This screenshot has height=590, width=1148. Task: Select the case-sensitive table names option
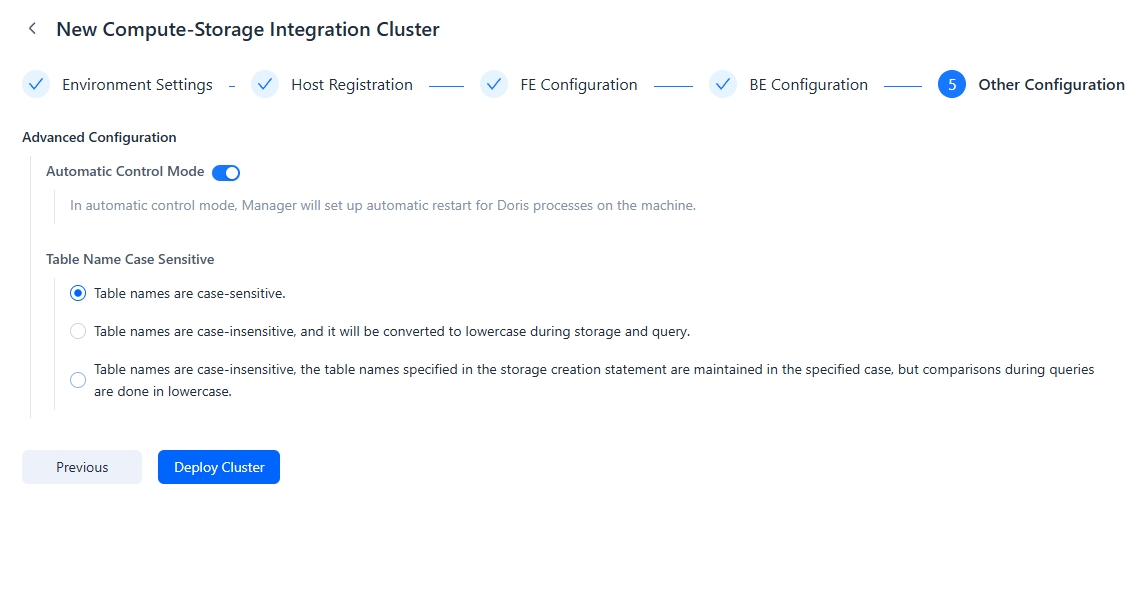pos(78,293)
